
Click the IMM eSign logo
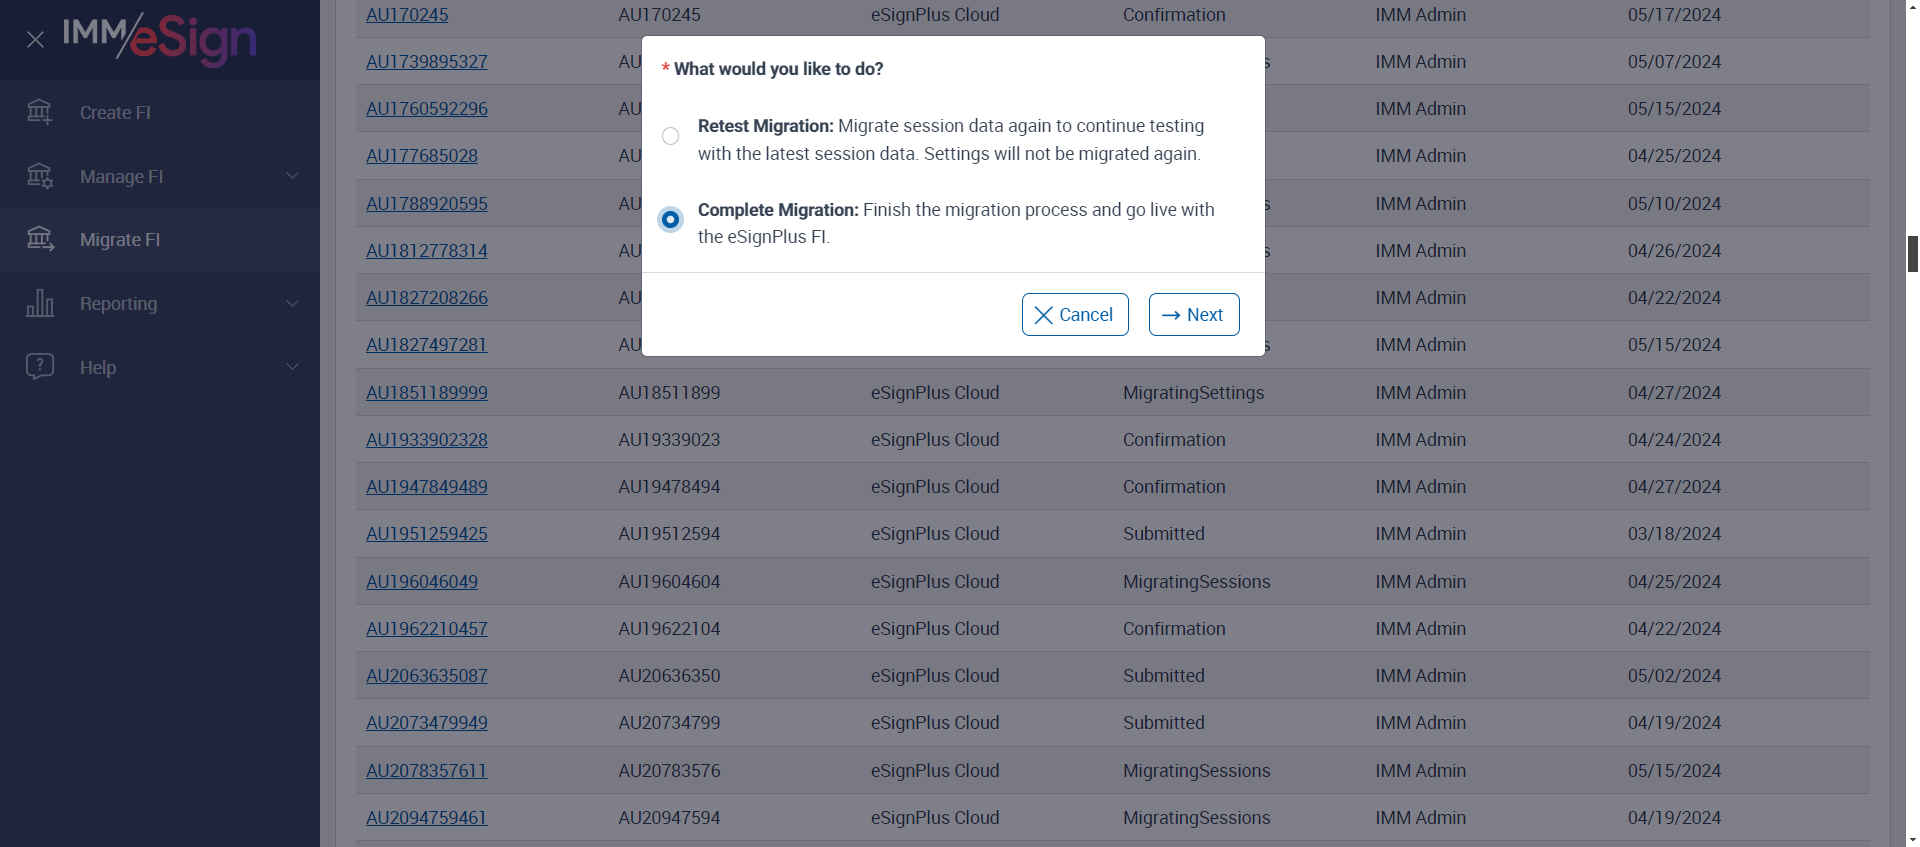pyautogui.click(x=160, y=38)
